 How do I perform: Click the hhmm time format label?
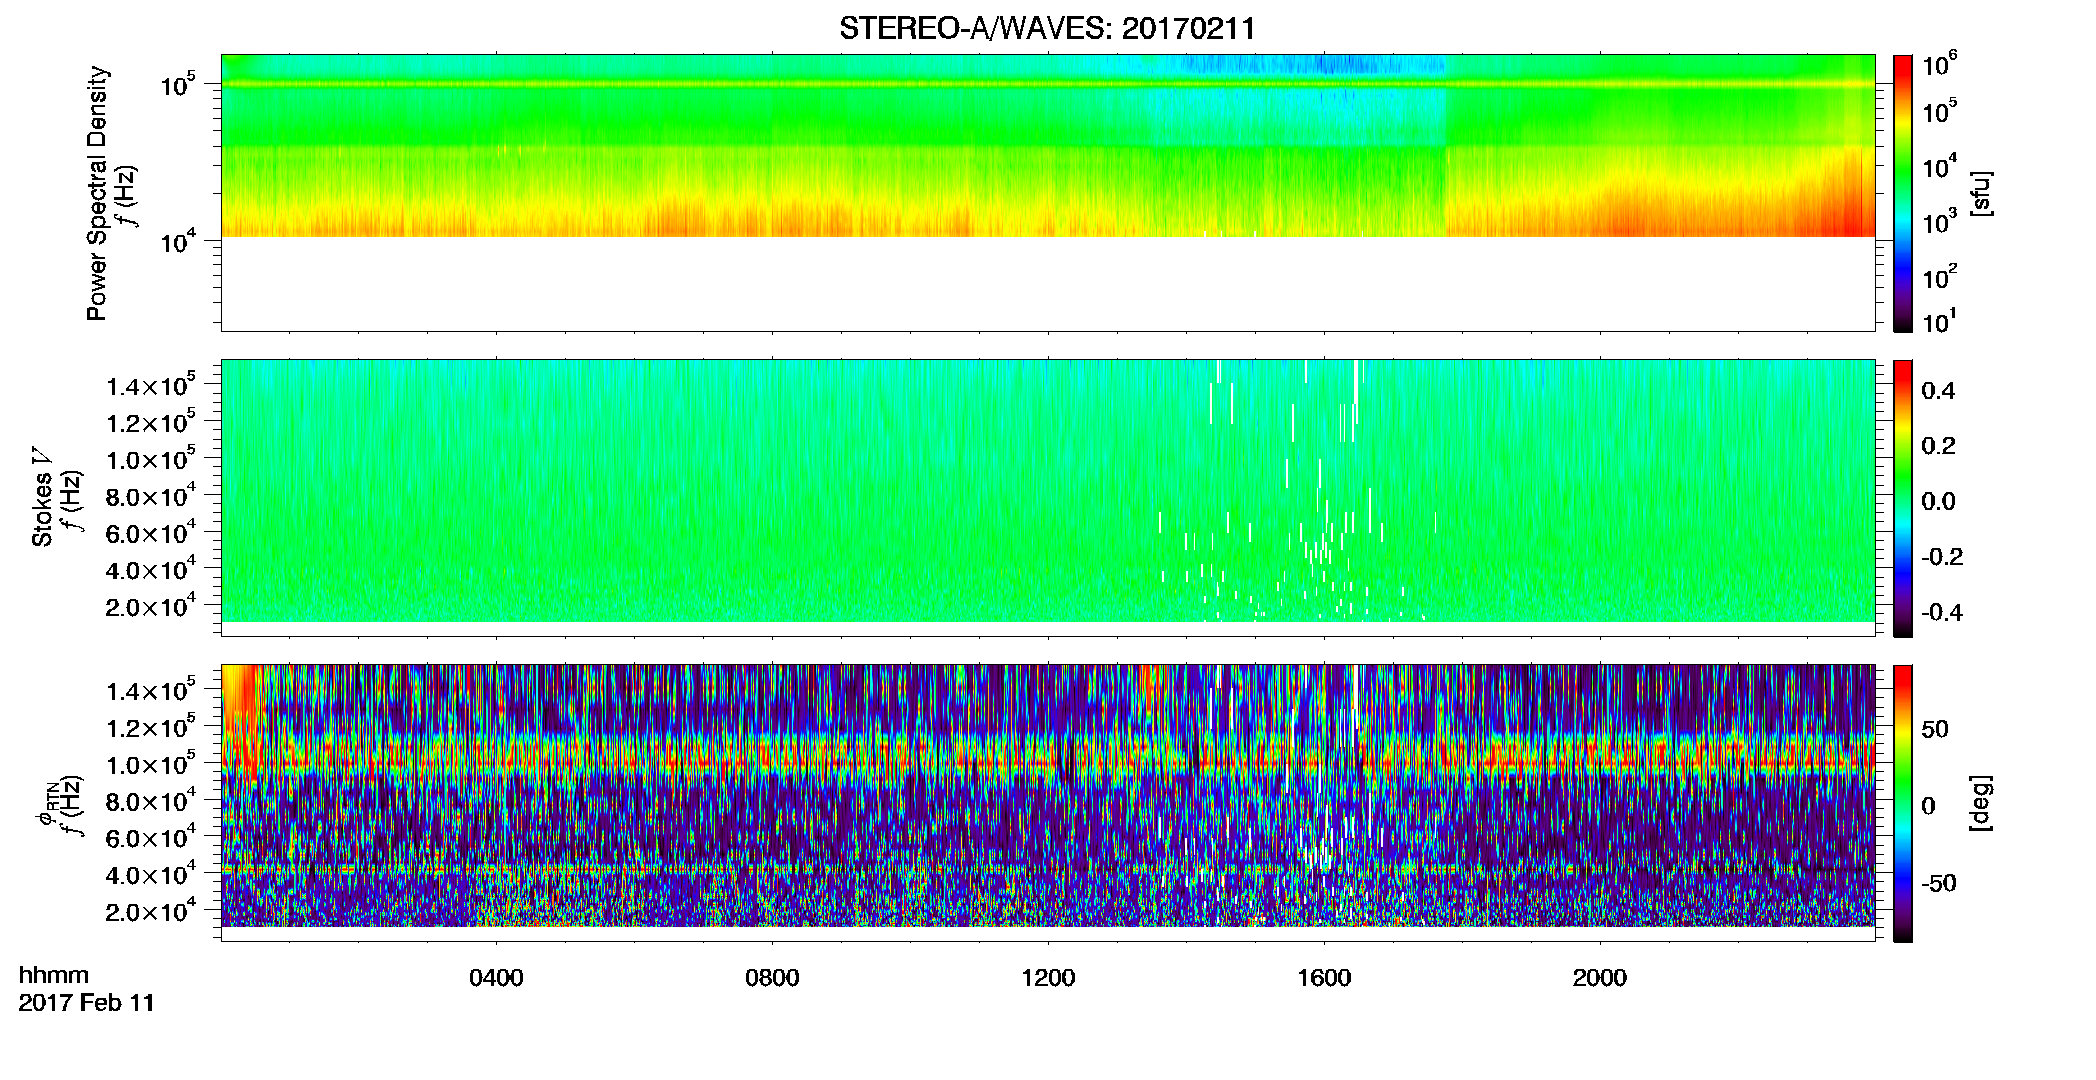[54, 976]
